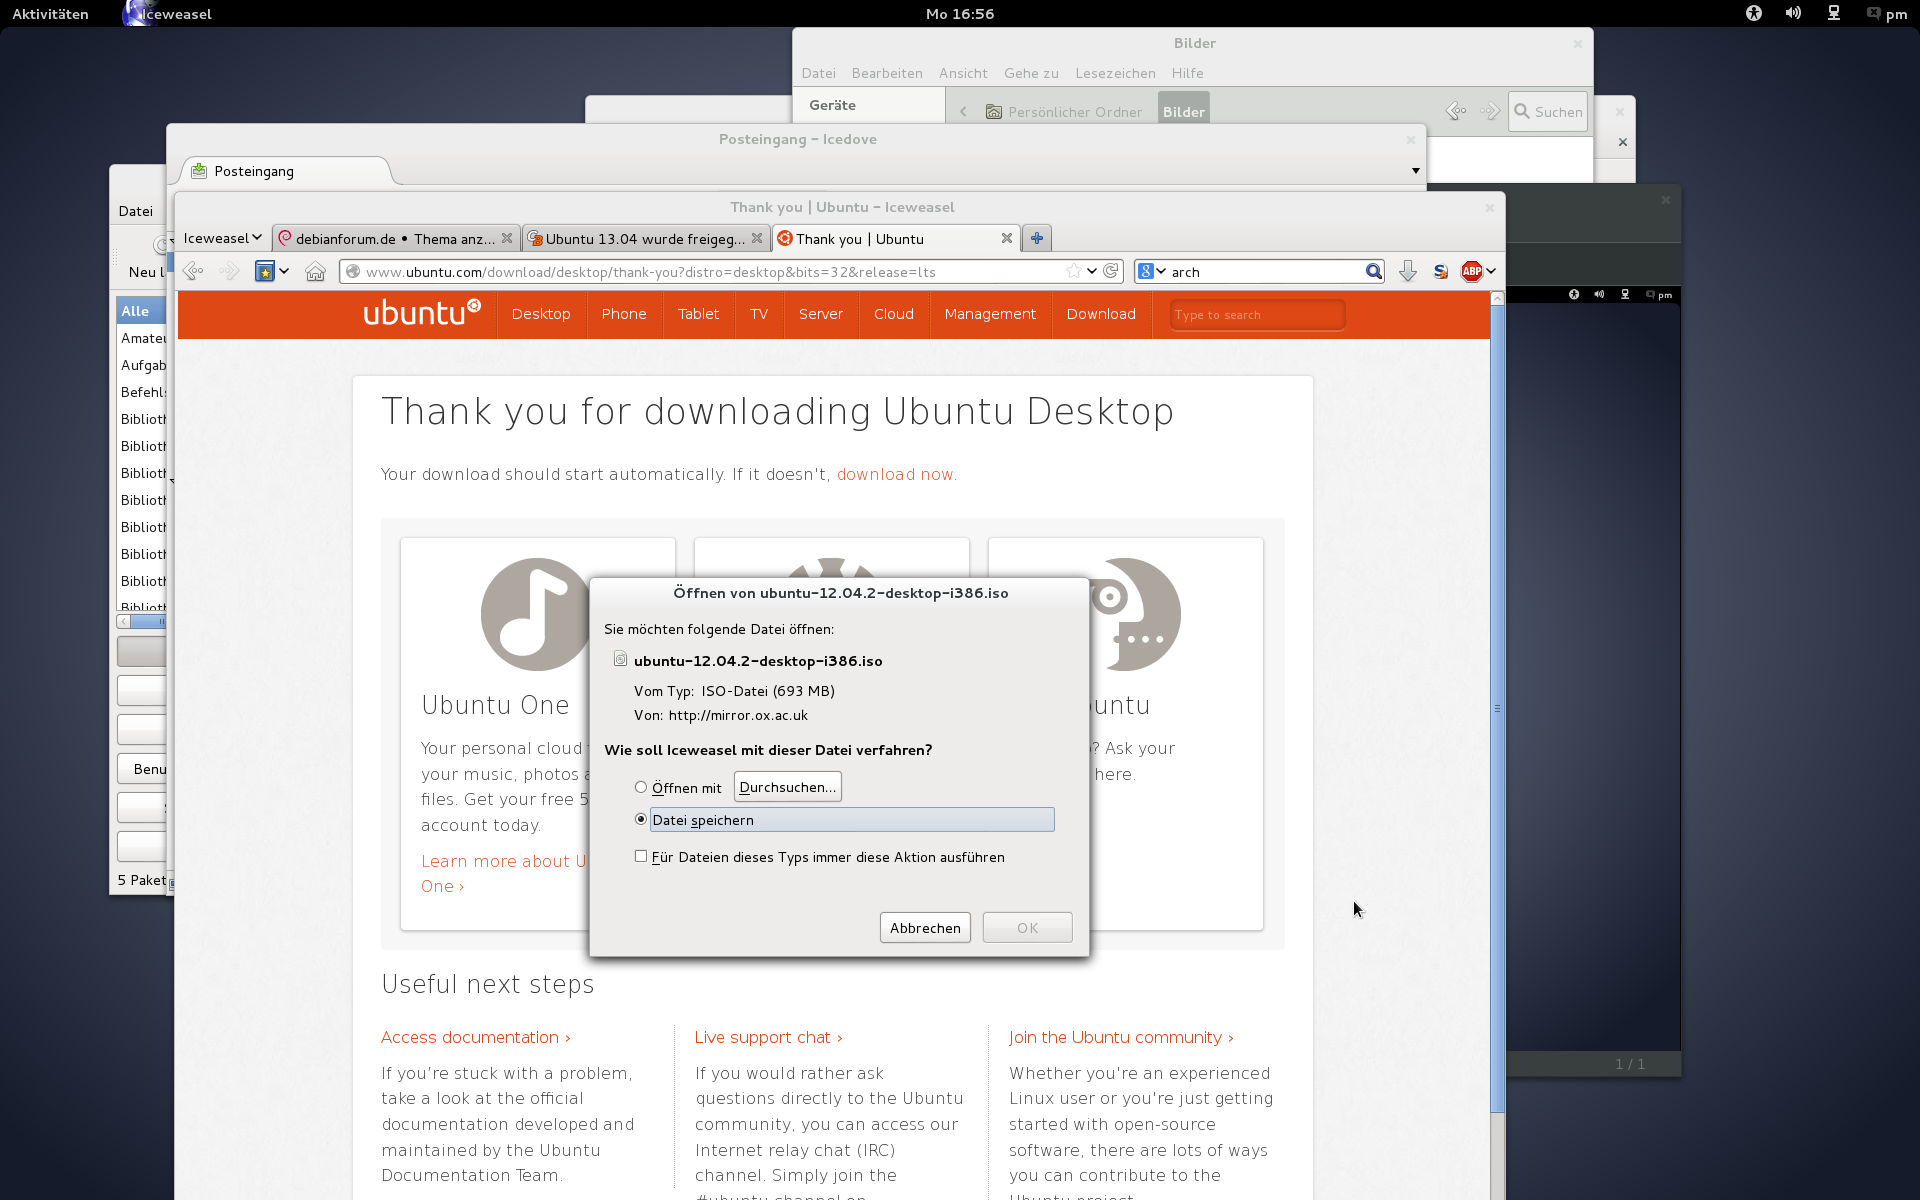
Task: Click the Abbrechen button
Action: [924, 928]
